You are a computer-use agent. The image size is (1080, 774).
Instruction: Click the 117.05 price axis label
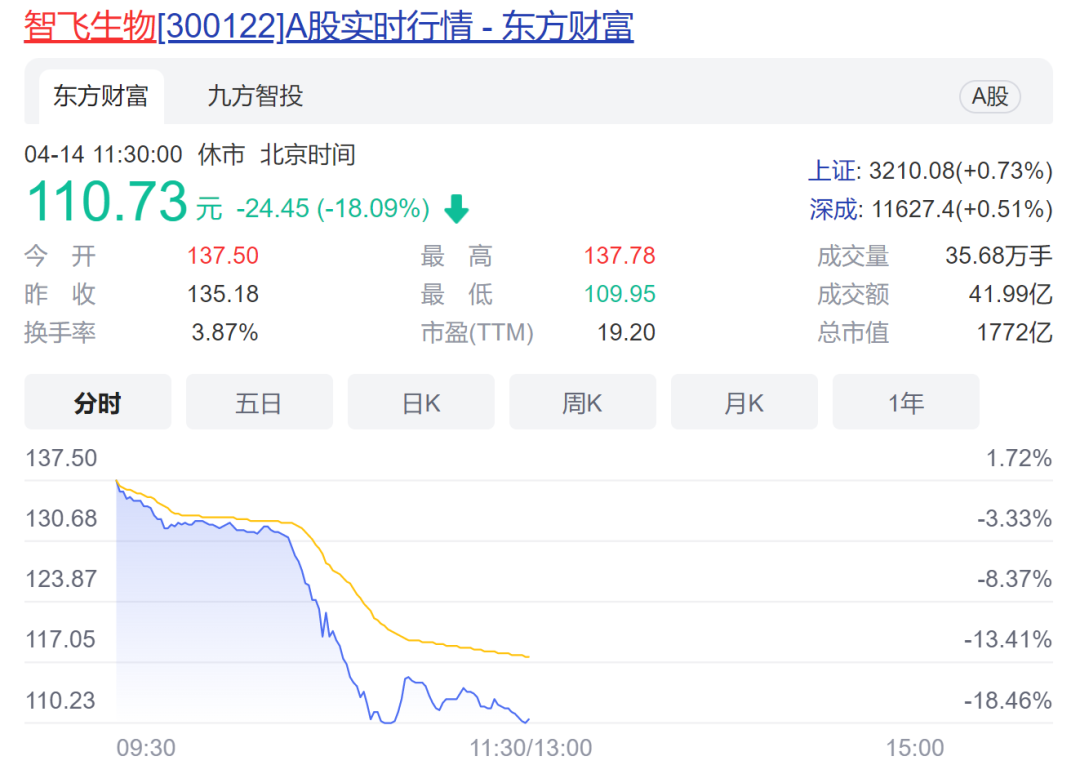[x=61, y=640]
